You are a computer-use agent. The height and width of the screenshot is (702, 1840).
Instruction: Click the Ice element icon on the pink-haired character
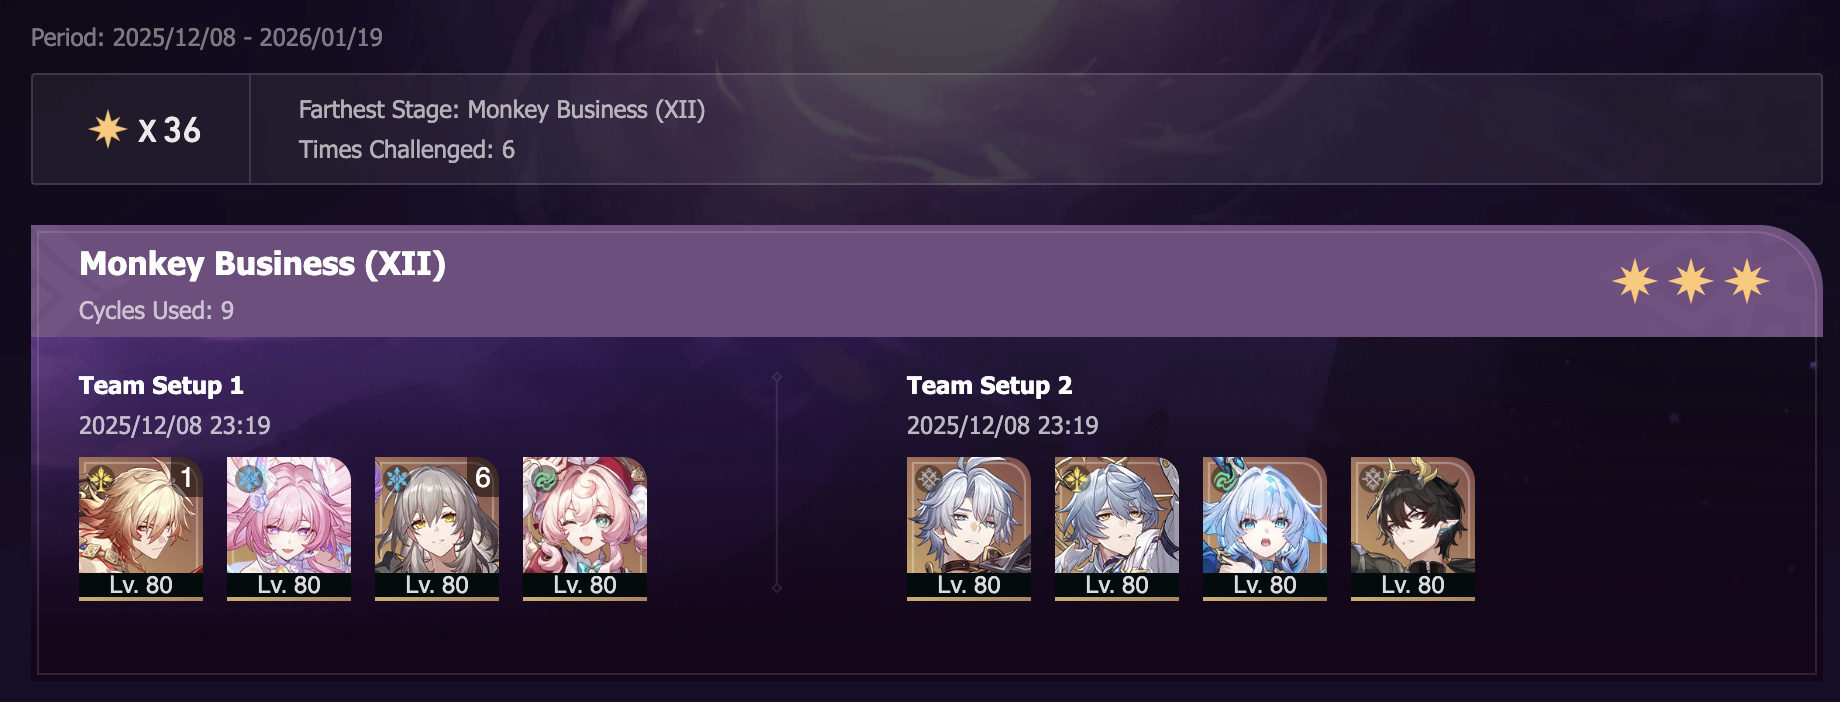tap(249, 479)
